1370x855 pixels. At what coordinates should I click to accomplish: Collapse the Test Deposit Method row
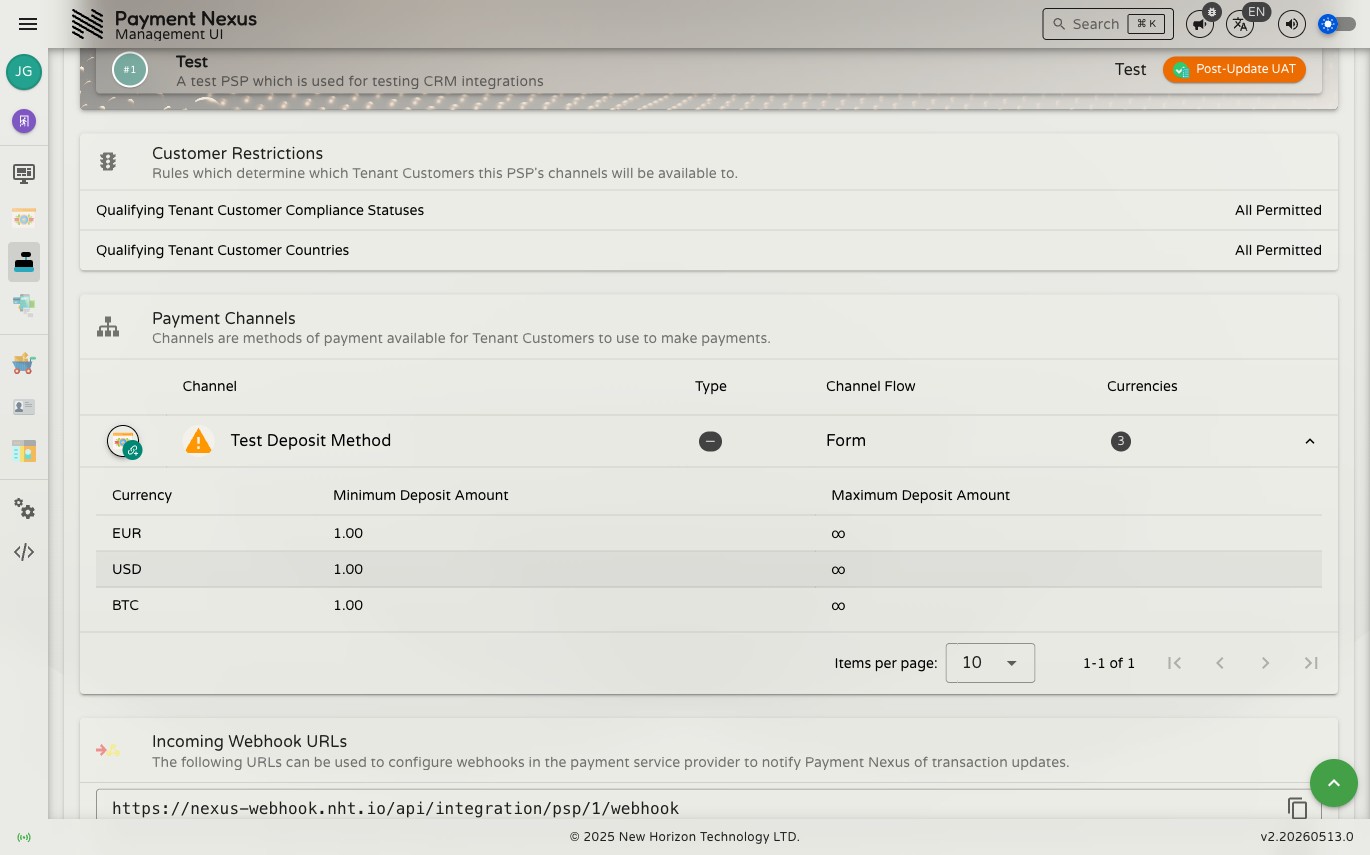coord(1310,441)
